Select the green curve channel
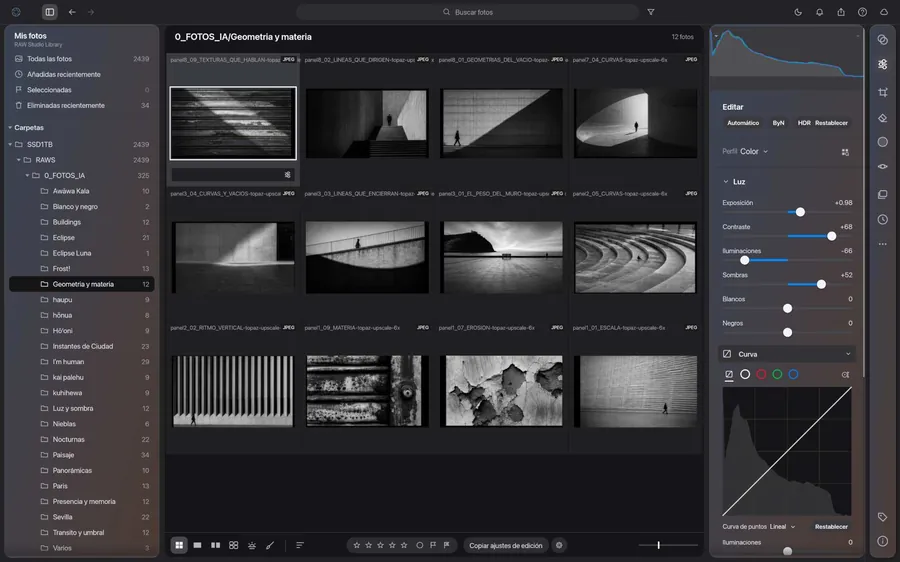Screen dimensions: 900x562 [777, 374]
